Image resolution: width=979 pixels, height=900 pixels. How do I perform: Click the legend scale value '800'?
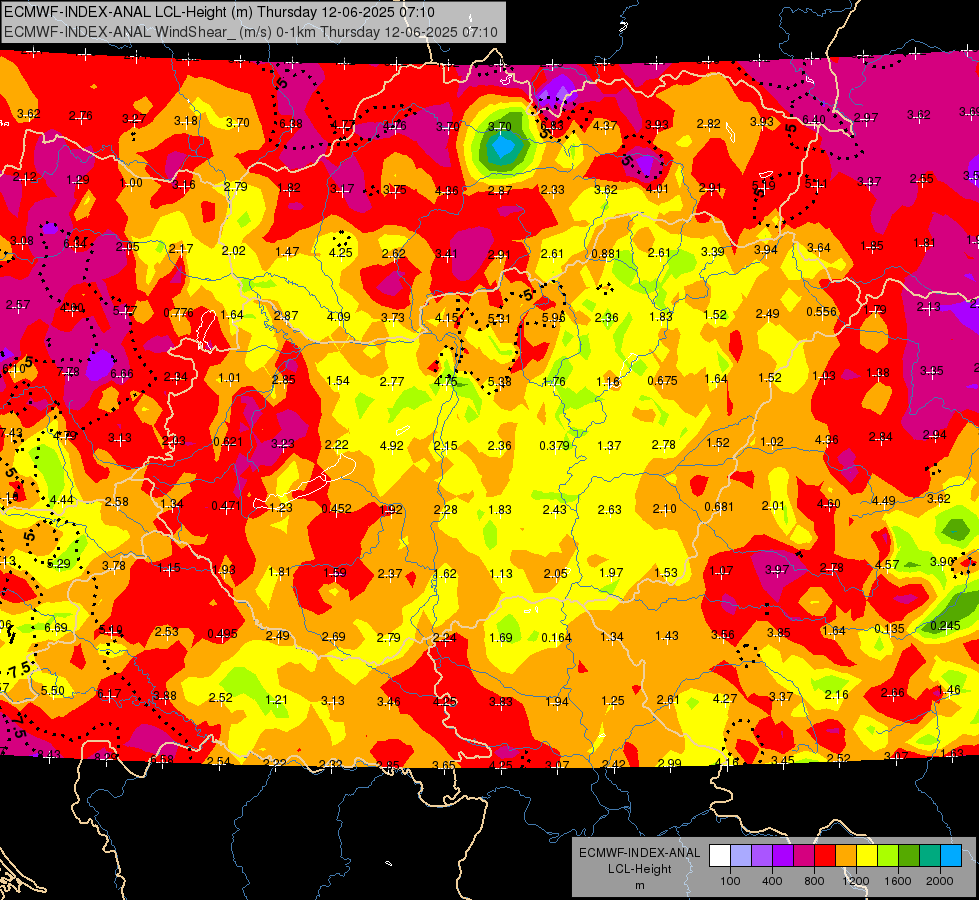point(814,881)
